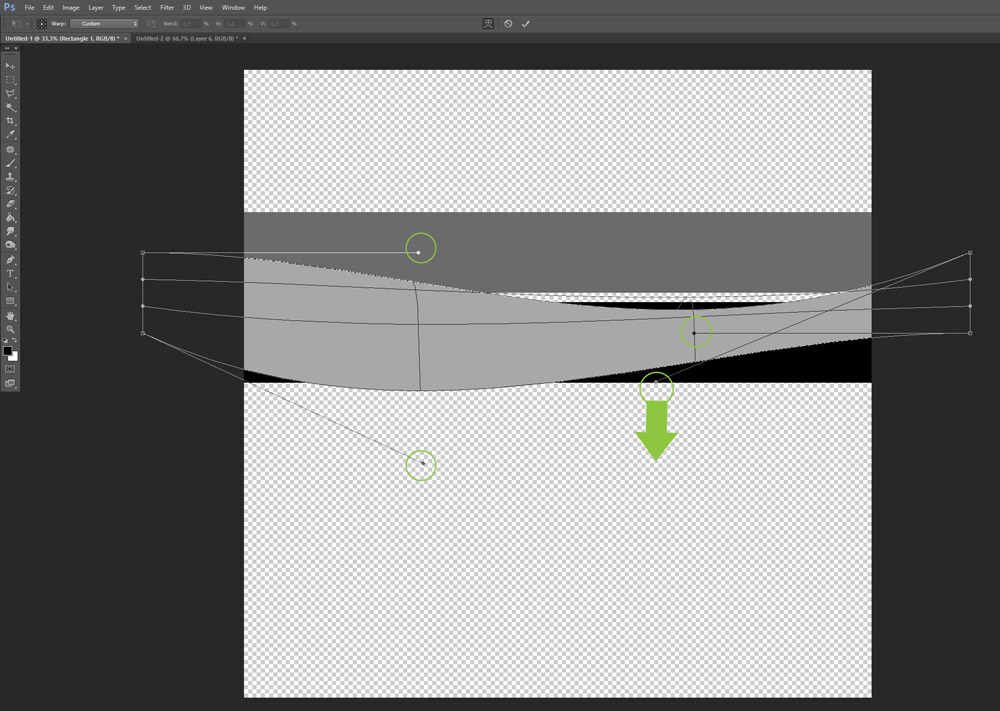Open the reference point location options
The height and width of the screenshot is (711, 1000).
42,23
